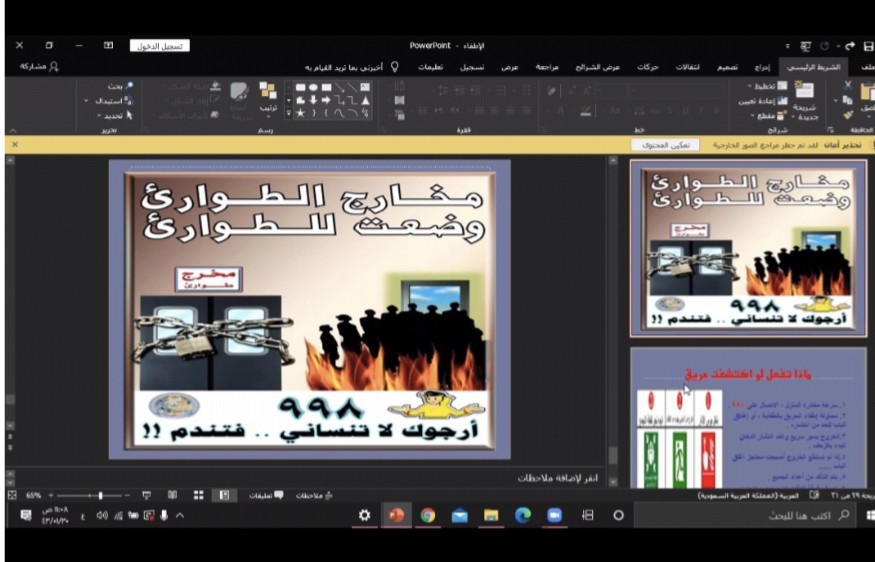Switch to Slide Sorter view in the status bar
Image resolution: width=875 pixels, height=562 pixels.
tap(198, 495)
